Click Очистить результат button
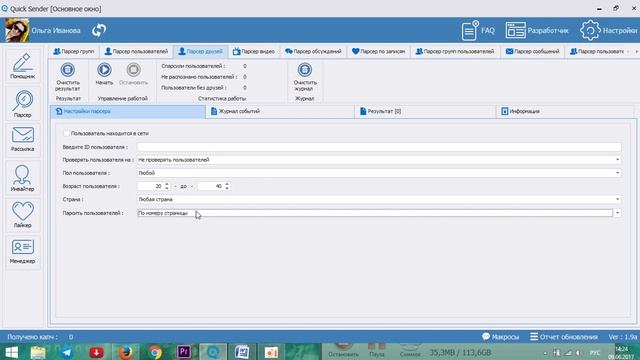The image size is (640, 360). point(68,77)
